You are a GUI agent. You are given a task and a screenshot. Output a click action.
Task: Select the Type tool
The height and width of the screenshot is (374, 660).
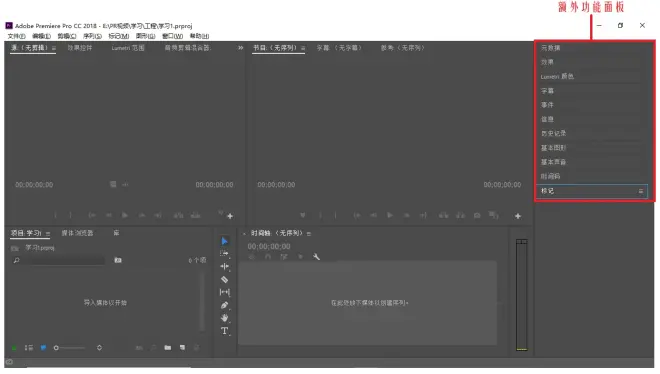(224, 331)
